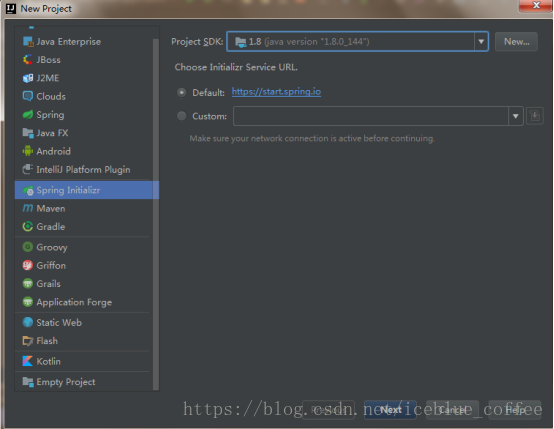Select the Android list row
Viewport: 554px width, 429px height.
click(x=84, y=151)
